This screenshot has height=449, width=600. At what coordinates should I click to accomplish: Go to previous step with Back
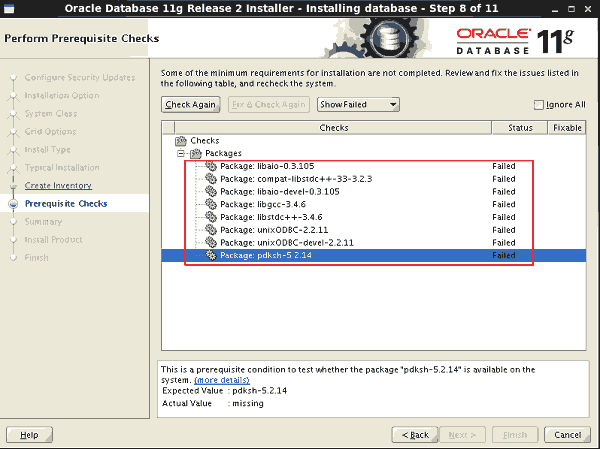click(415, 435)
